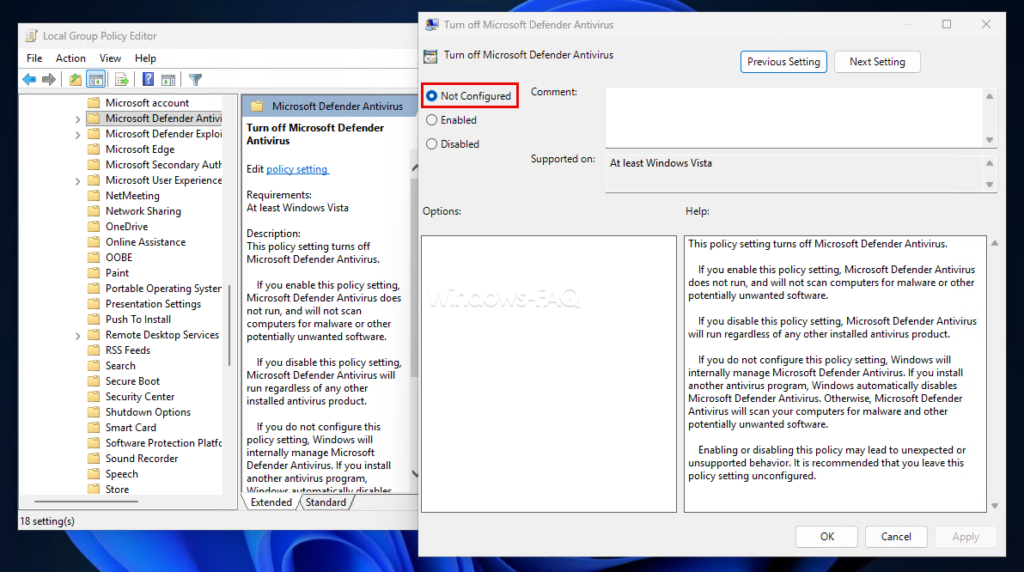The width and height of the screenshot is (1024, 572).
Task: Expand the Microsoft Defender Antivirus tree node
Action: click(x=77, y=119)
